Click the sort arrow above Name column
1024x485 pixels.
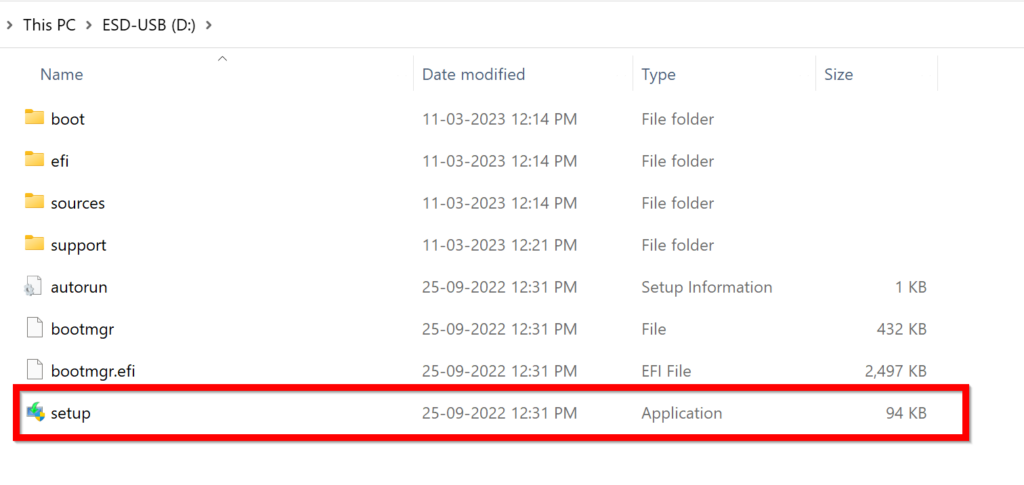click(222, 59)
